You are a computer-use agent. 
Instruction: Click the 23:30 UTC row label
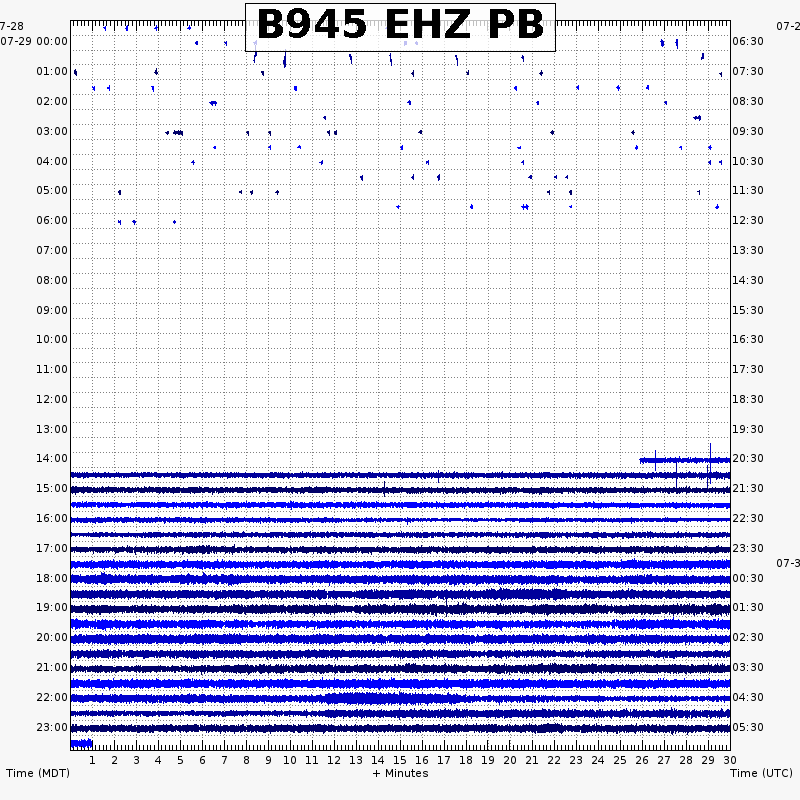point(748,548)
